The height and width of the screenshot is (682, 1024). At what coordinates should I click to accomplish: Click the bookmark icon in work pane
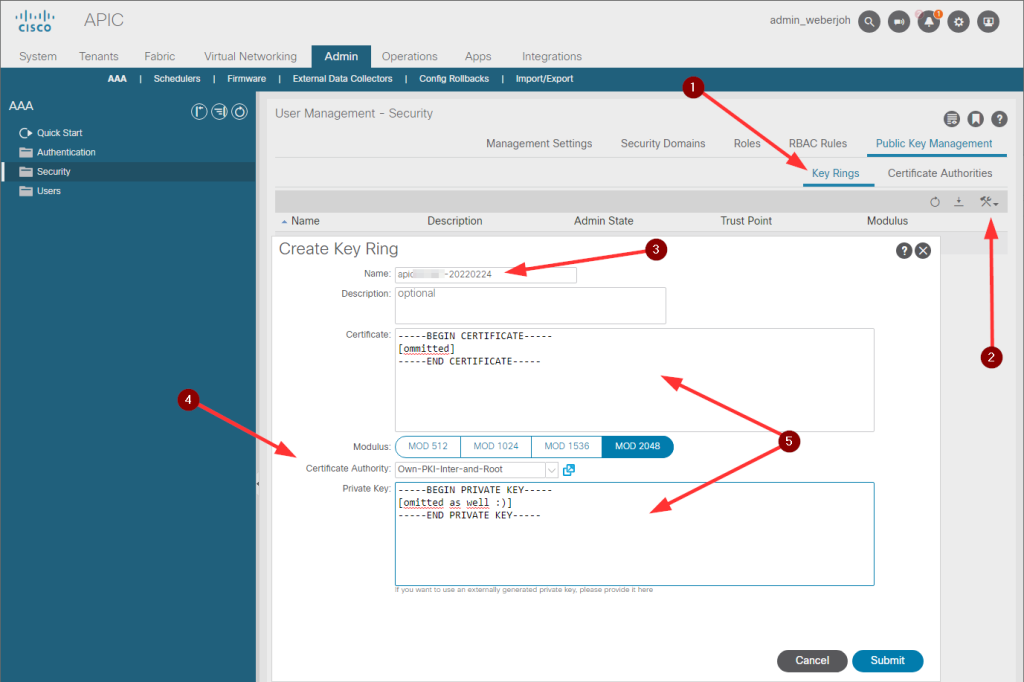pyautogui.click(x=975, y=119)
